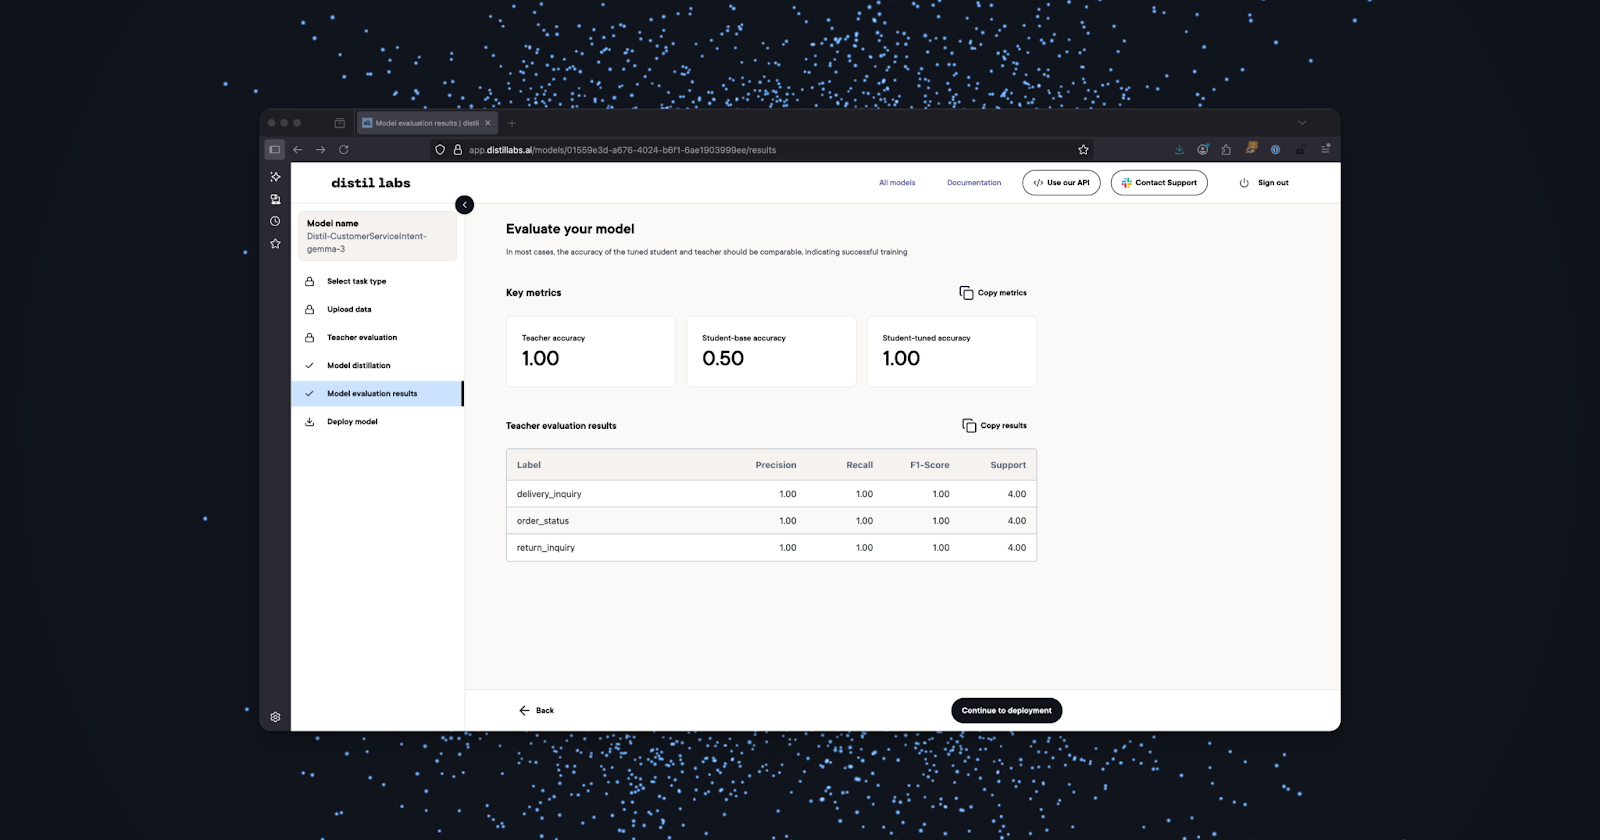The width and height of the screenshot is (1600, 840).
Task: Go forward using browser forward arrow
Action: (x=320, y=150)
